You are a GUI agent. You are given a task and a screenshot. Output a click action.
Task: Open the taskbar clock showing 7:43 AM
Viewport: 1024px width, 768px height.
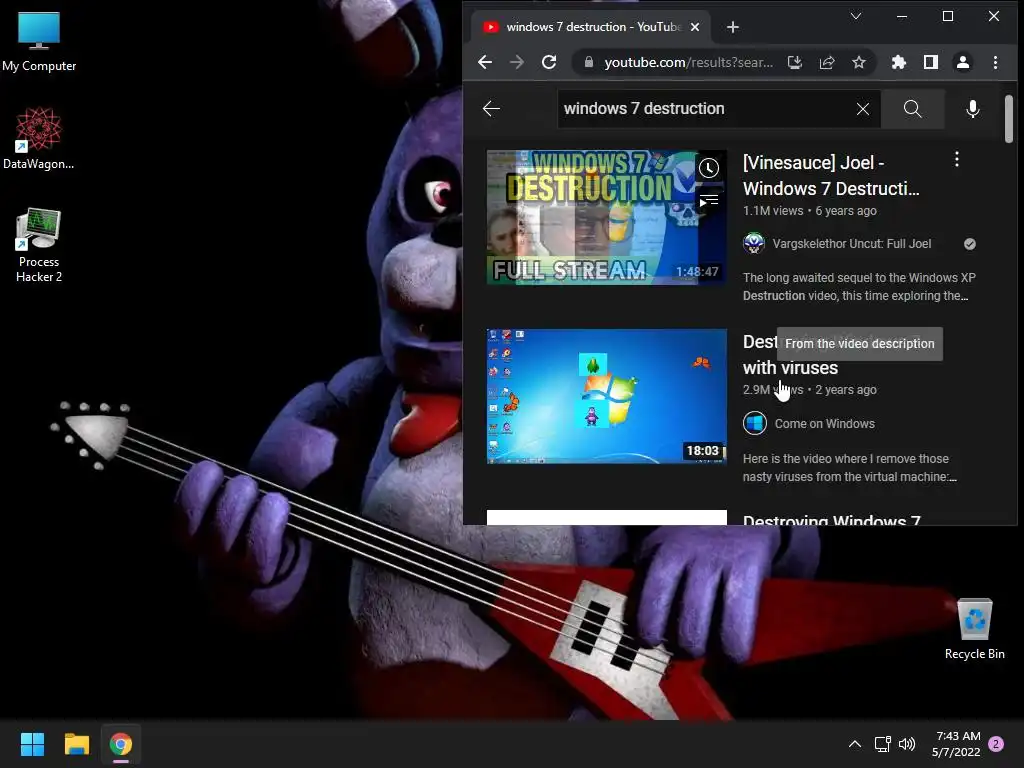pos(957,744)
